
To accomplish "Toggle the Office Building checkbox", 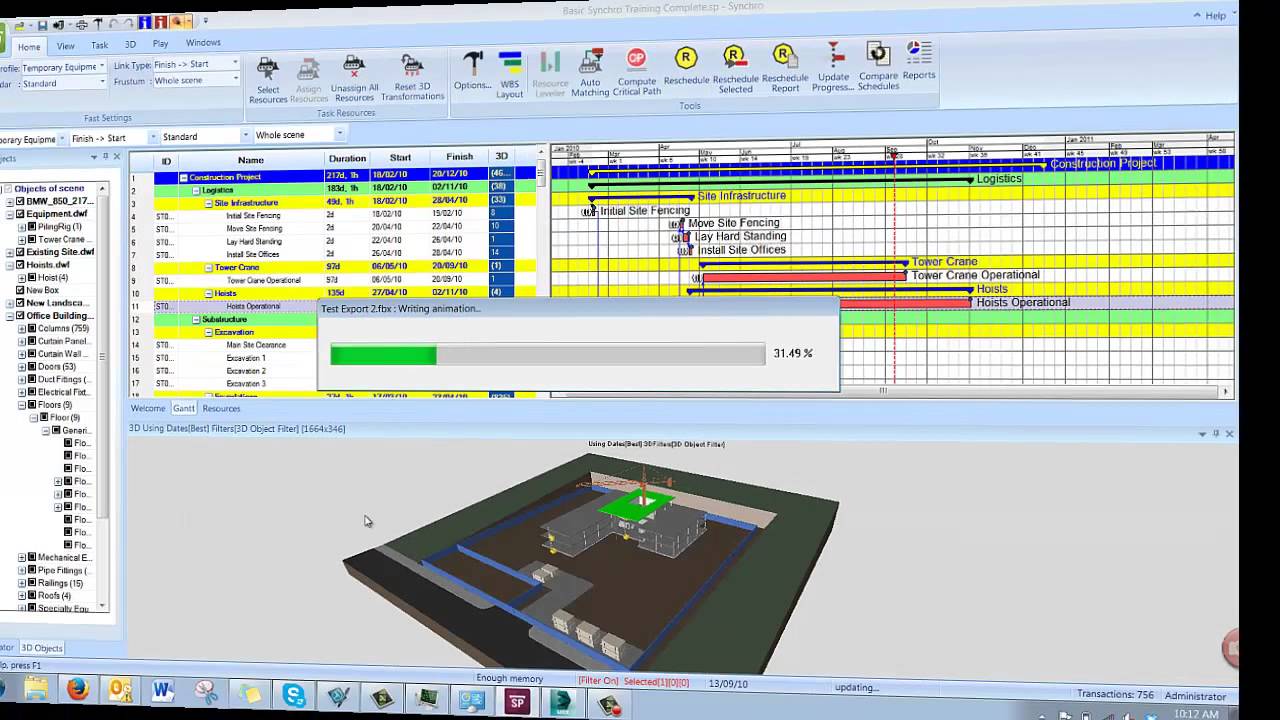I will [x=20, y=316].
